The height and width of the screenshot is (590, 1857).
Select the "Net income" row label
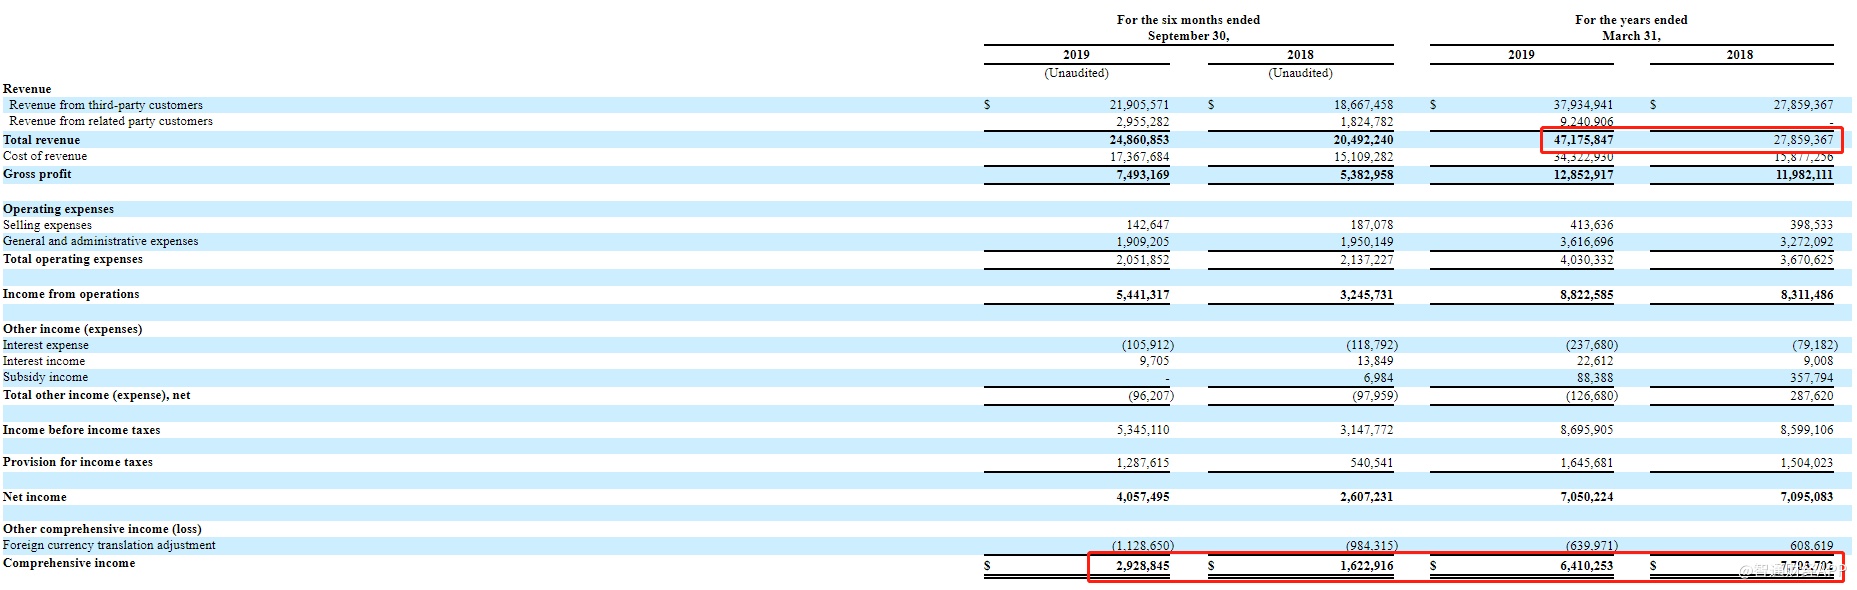(35, 497)
